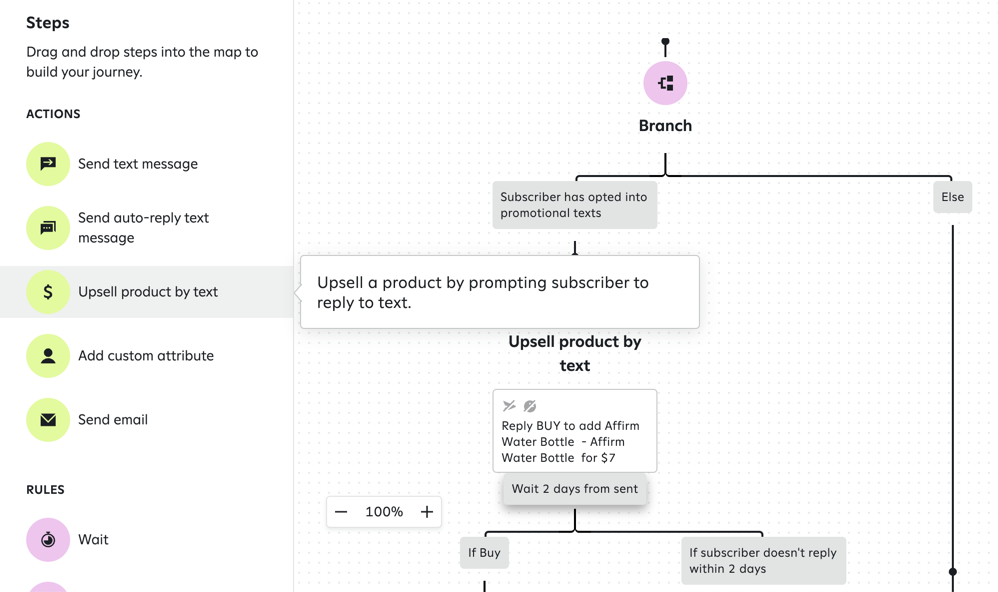The image size is (998, 592).
Task: Select the If Buy branch label
Action: pyautogui.click(x=484, y=553)
